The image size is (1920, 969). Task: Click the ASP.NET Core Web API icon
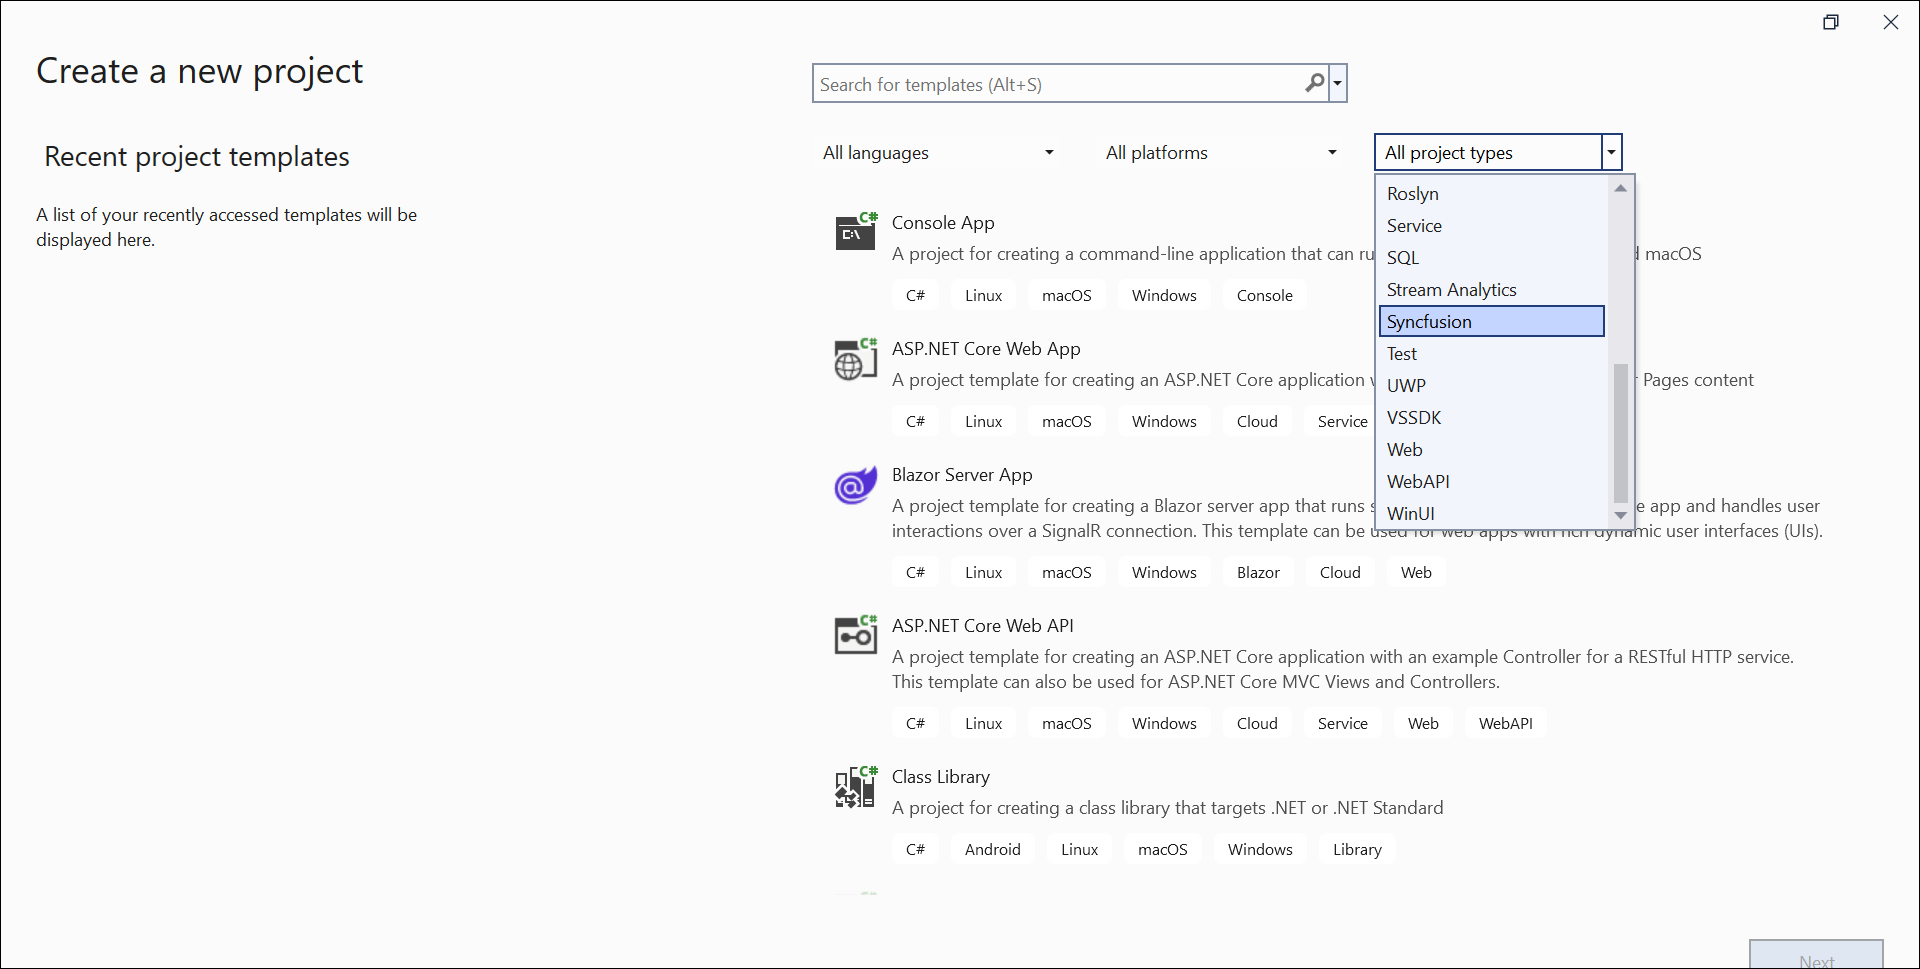[x=856, y=635]
